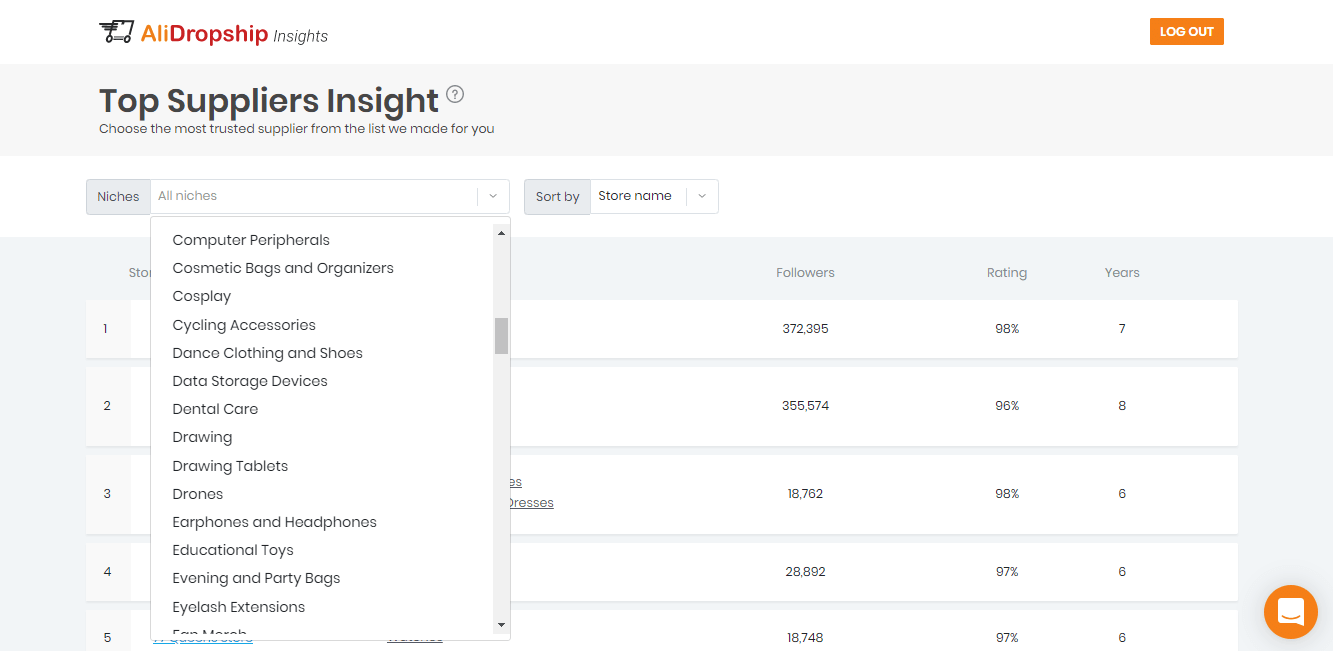Open the help question mark beside the title
The width and height of the screenshot is (1333, 651).
click(x=455, y=93)
